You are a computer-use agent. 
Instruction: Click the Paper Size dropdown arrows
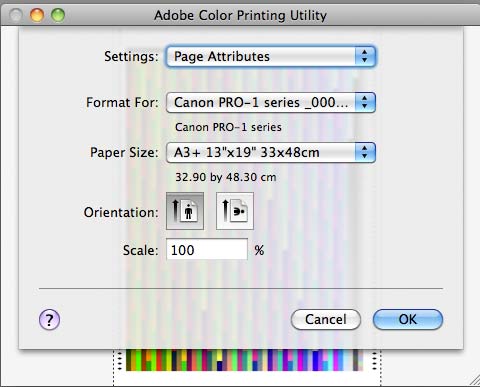(365, 152)
